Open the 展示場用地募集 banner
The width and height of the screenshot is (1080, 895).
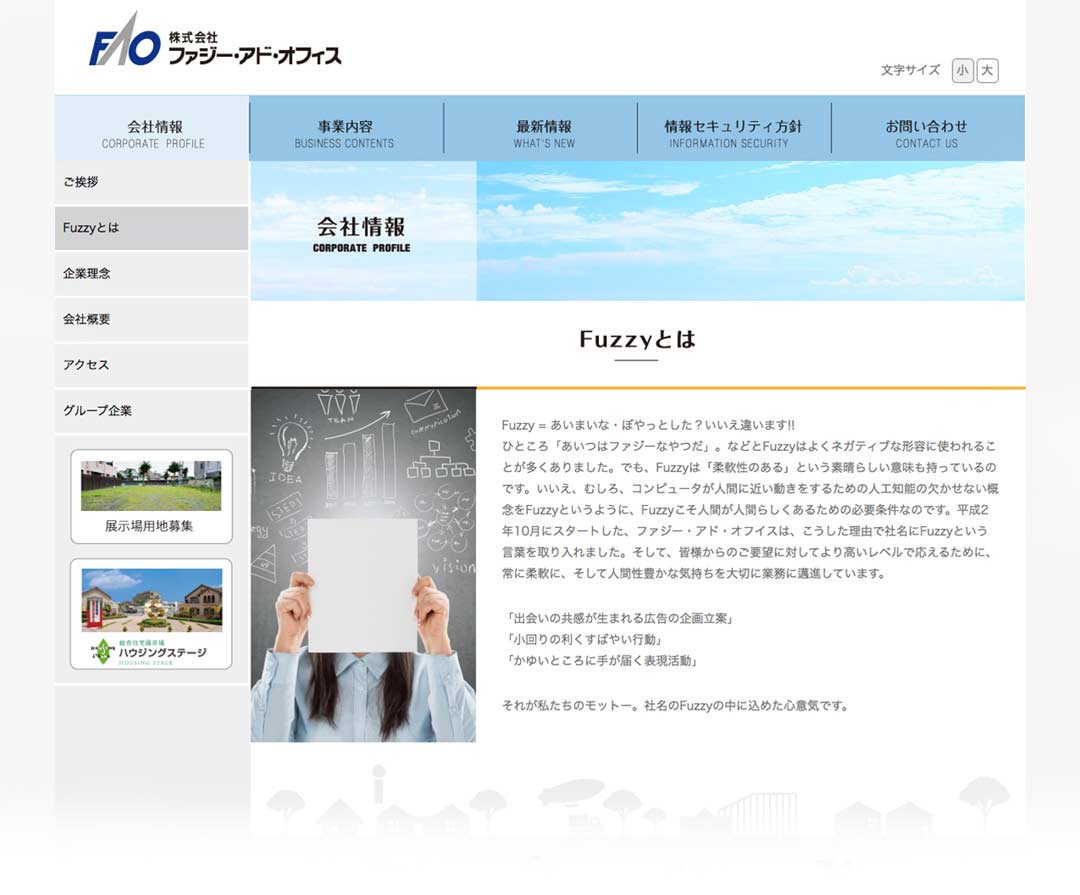click(x=152, y=497)
